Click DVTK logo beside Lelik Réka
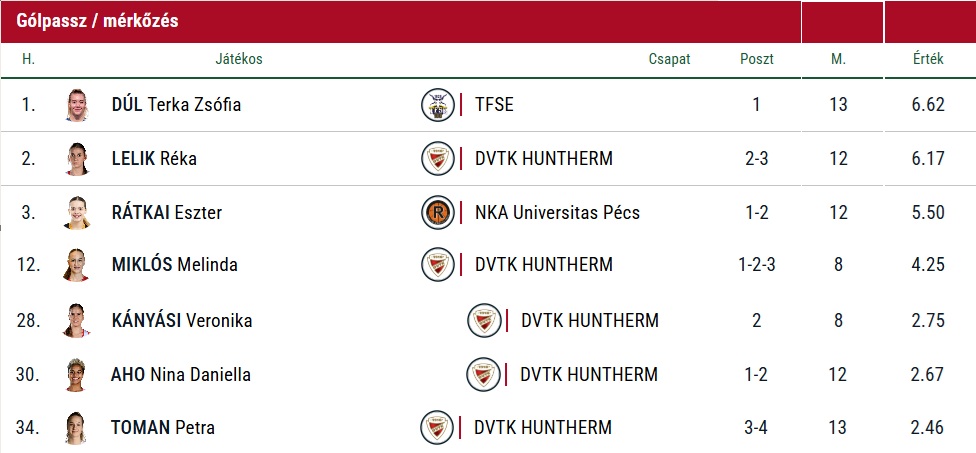976x453 pixels. (437, 158)
